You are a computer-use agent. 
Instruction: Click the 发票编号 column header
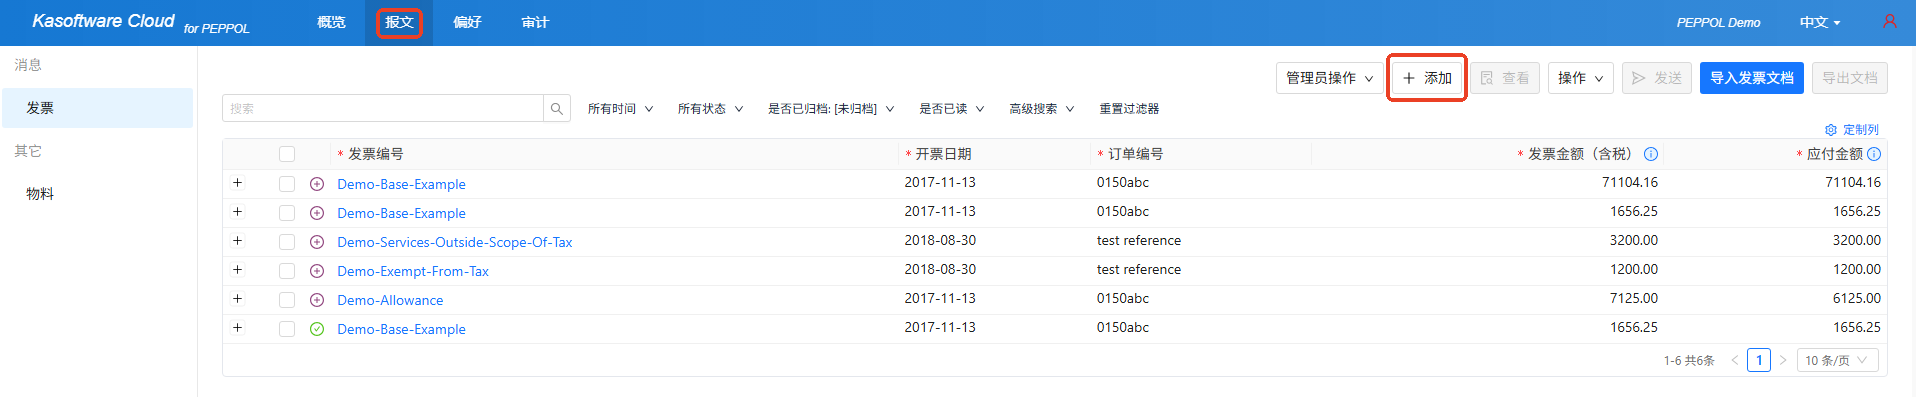pos(375,154)
